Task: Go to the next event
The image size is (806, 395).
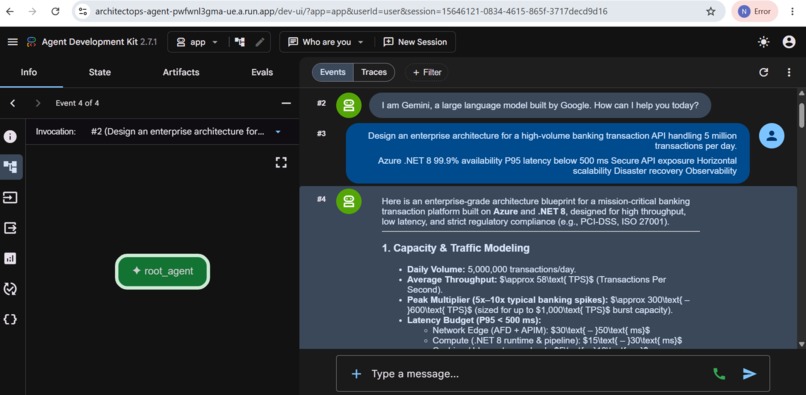Action: [x=38, y=103]
